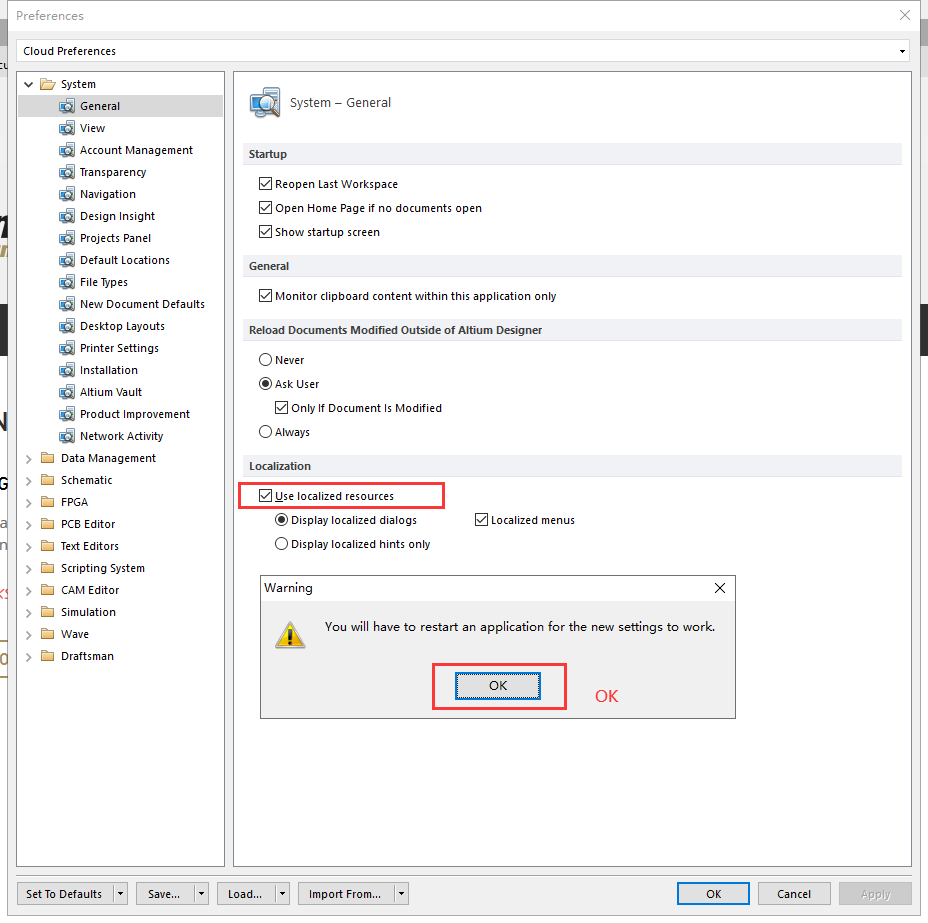Cancel the Preferences dialog

(x=794, y=893)
